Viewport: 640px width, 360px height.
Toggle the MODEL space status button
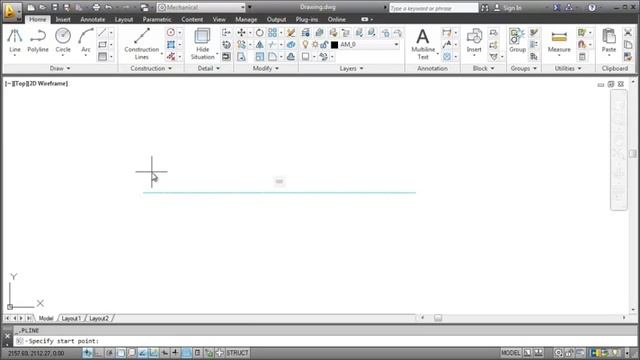pos(511,353)
